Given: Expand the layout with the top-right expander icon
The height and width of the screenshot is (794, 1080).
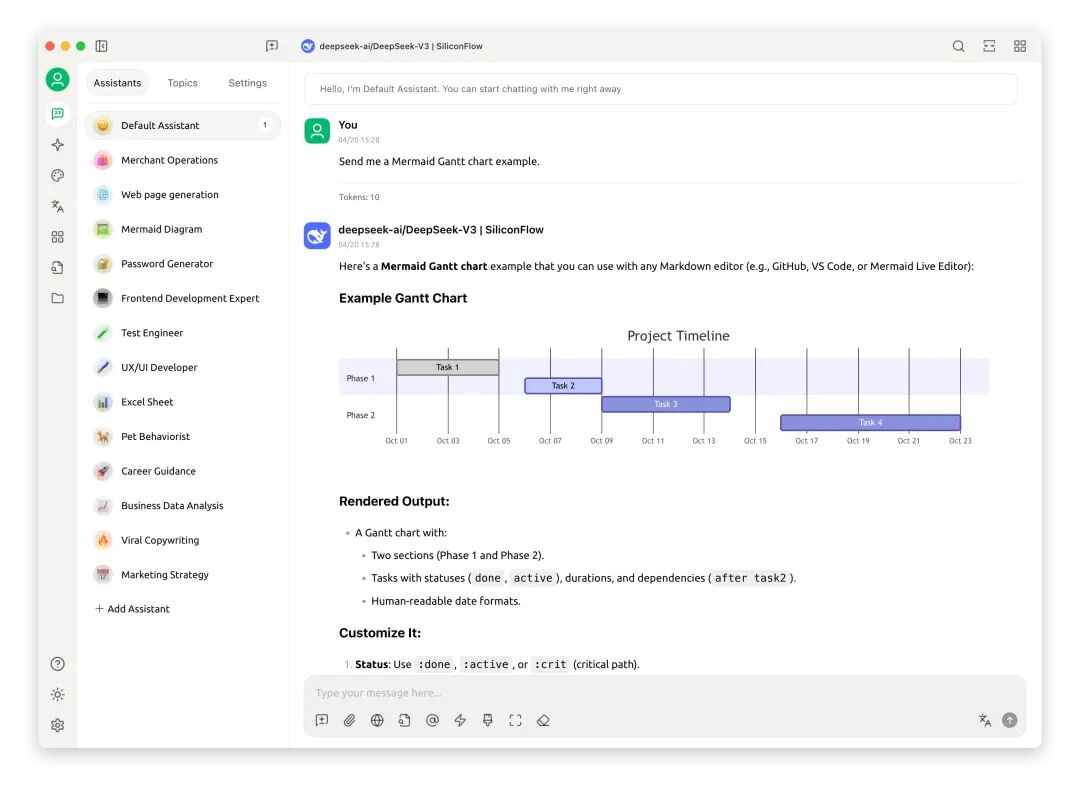Looking at the screenshot, I should [x=989, y=46].
